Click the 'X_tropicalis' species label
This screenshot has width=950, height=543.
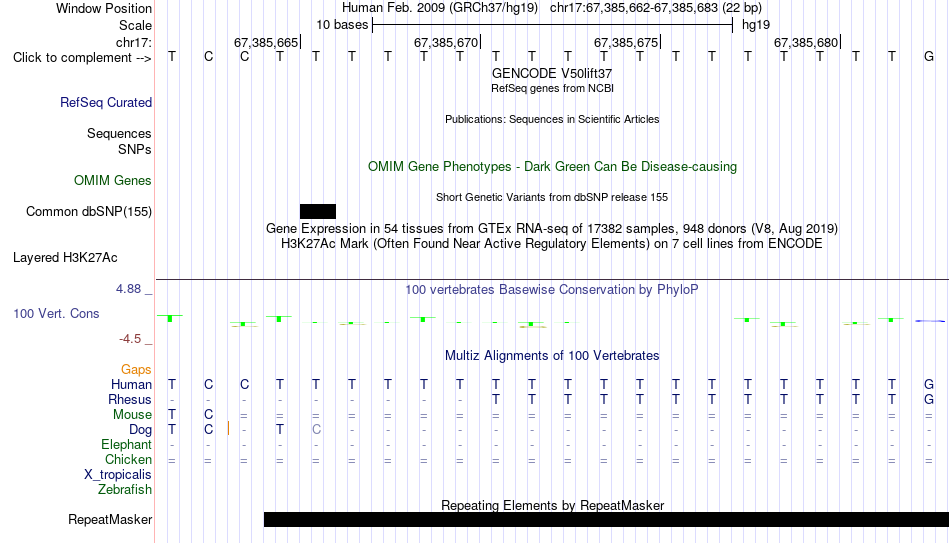(118, 475)
